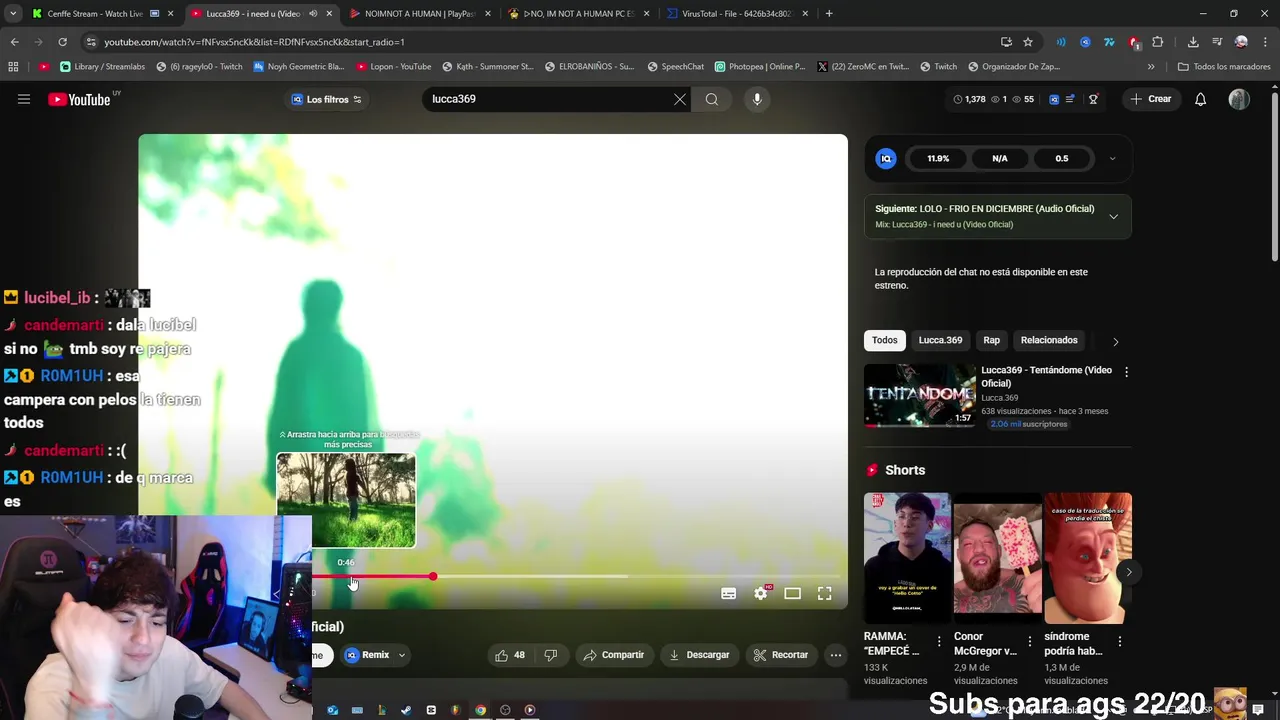Start voice search with the microphone
Screen dimensions: 1280x720
pos(757,99)
